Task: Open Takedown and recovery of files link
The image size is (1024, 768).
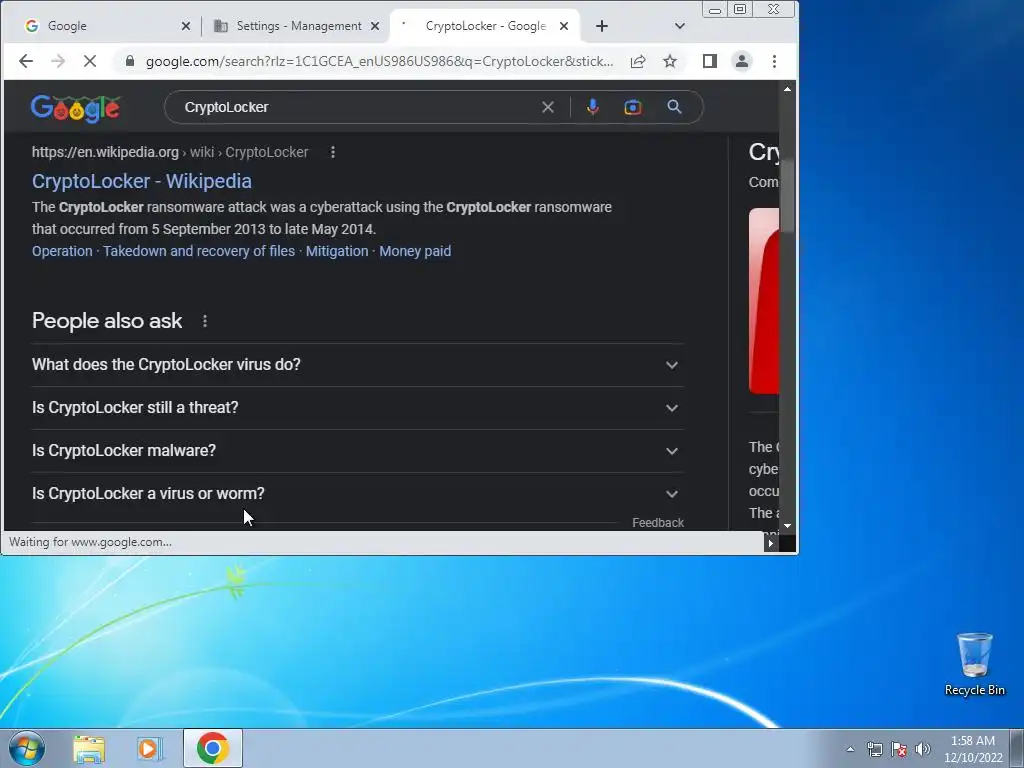Action: coord(199,251)
